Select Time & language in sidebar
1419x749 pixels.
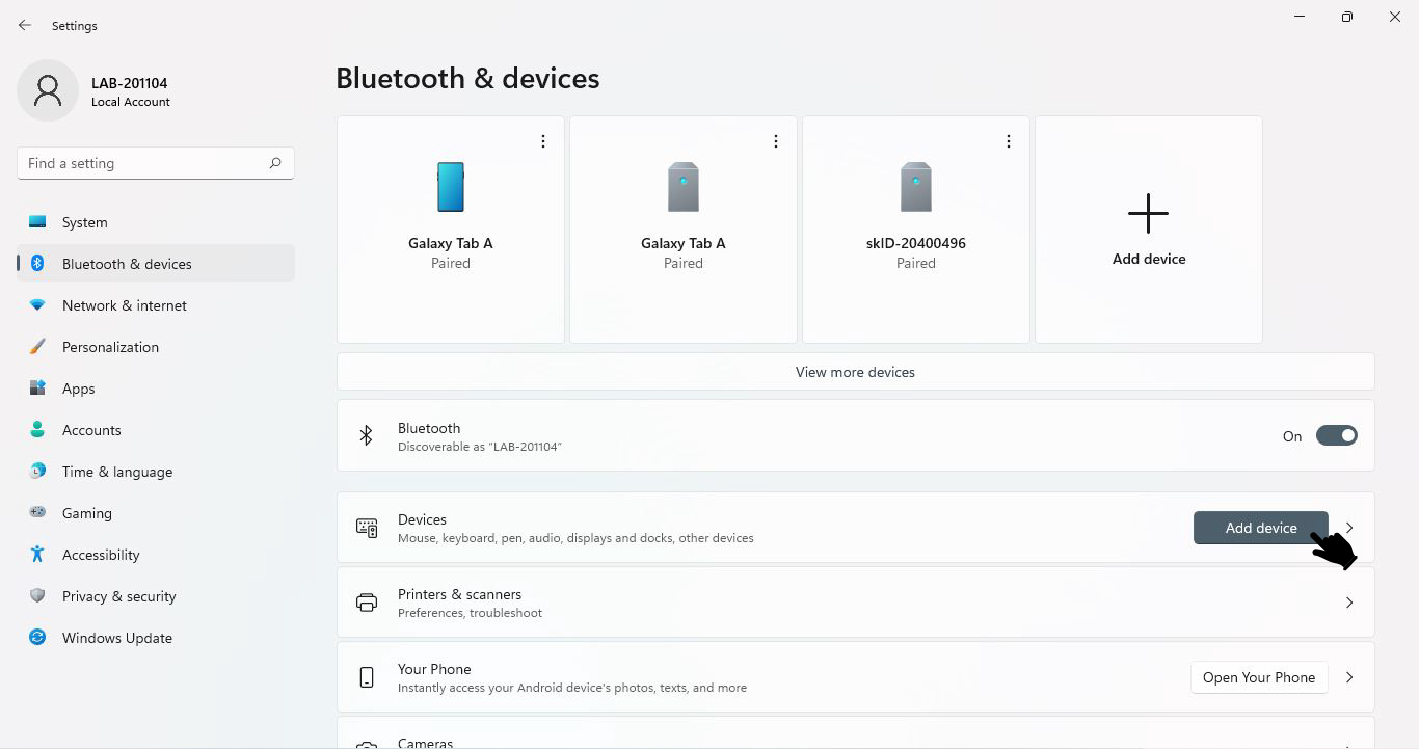click(117, 472)
